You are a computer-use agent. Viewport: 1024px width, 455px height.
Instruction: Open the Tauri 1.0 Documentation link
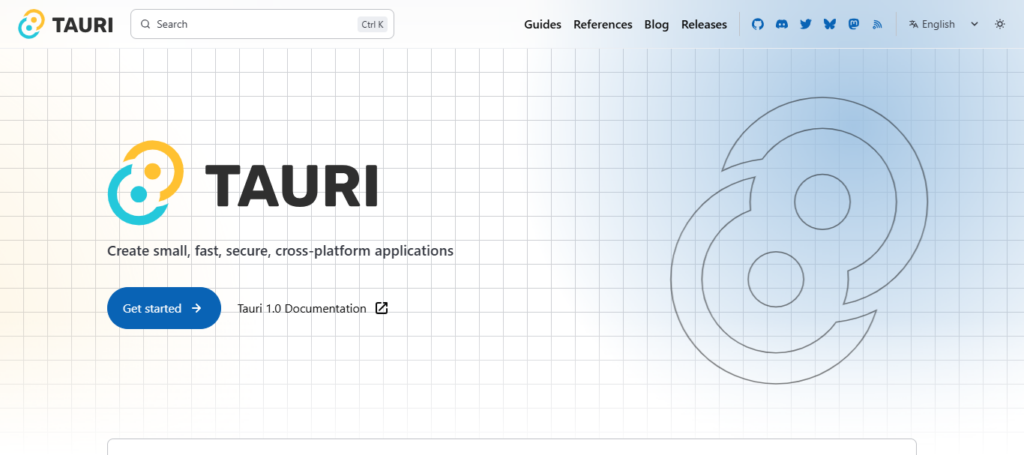(301, 308)
